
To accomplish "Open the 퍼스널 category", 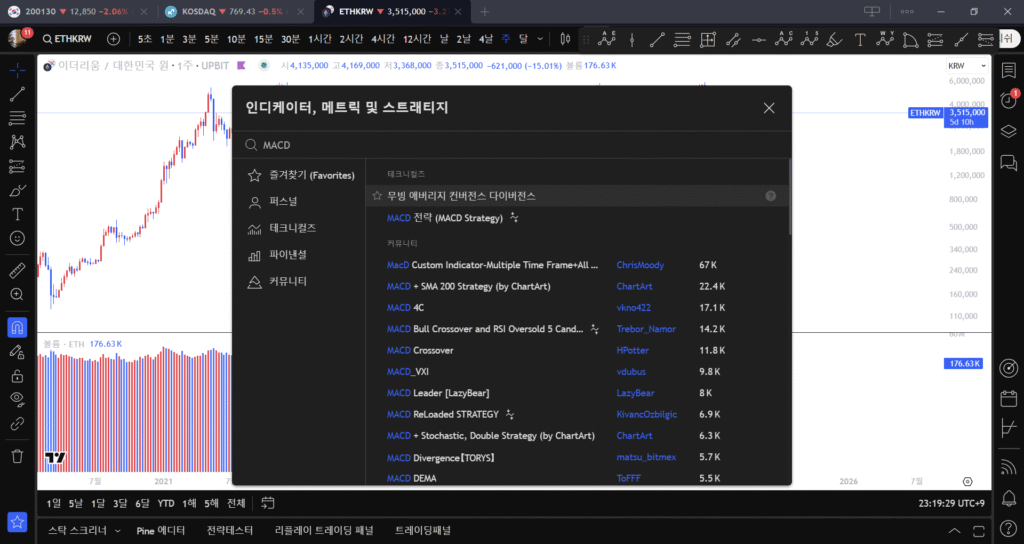I will coord(273,202).
